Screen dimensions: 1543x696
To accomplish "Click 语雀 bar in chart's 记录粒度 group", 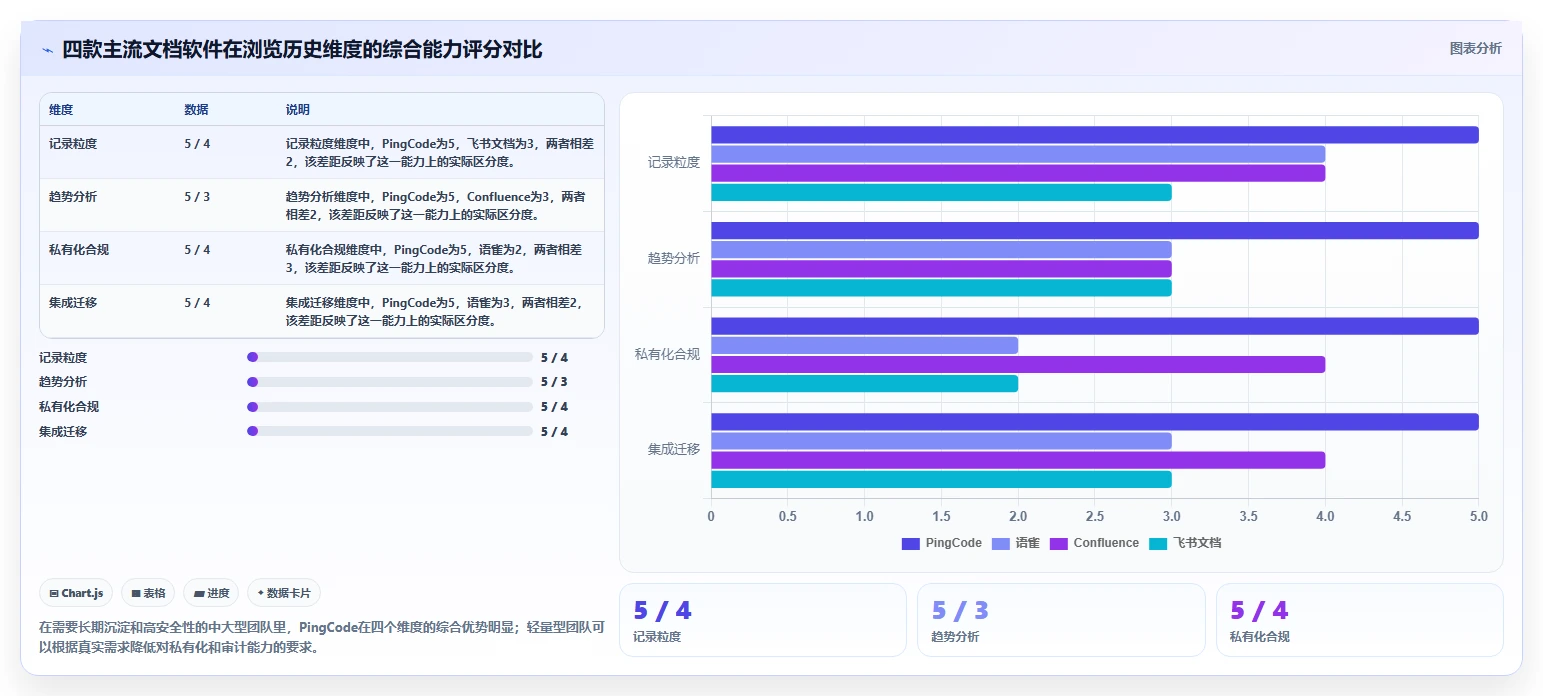I will pyautogui.click(x=1018, y=154).
